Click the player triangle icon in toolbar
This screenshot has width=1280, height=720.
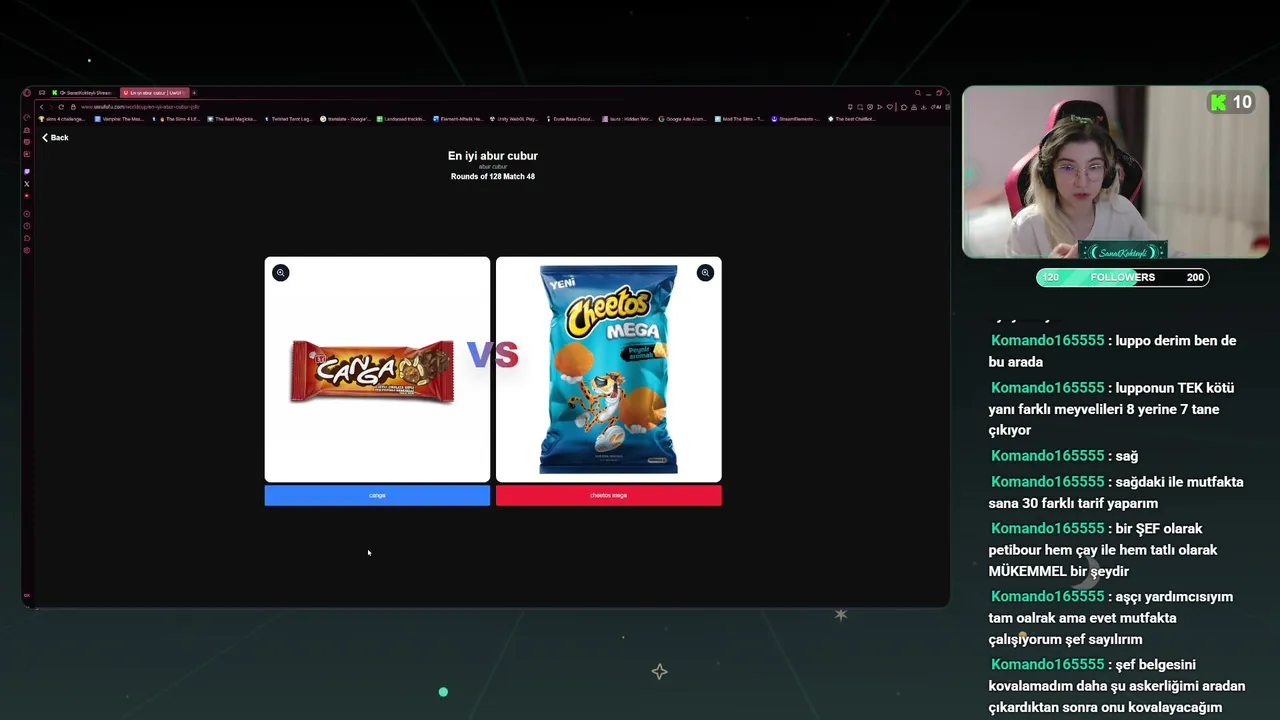pos(879,107)
